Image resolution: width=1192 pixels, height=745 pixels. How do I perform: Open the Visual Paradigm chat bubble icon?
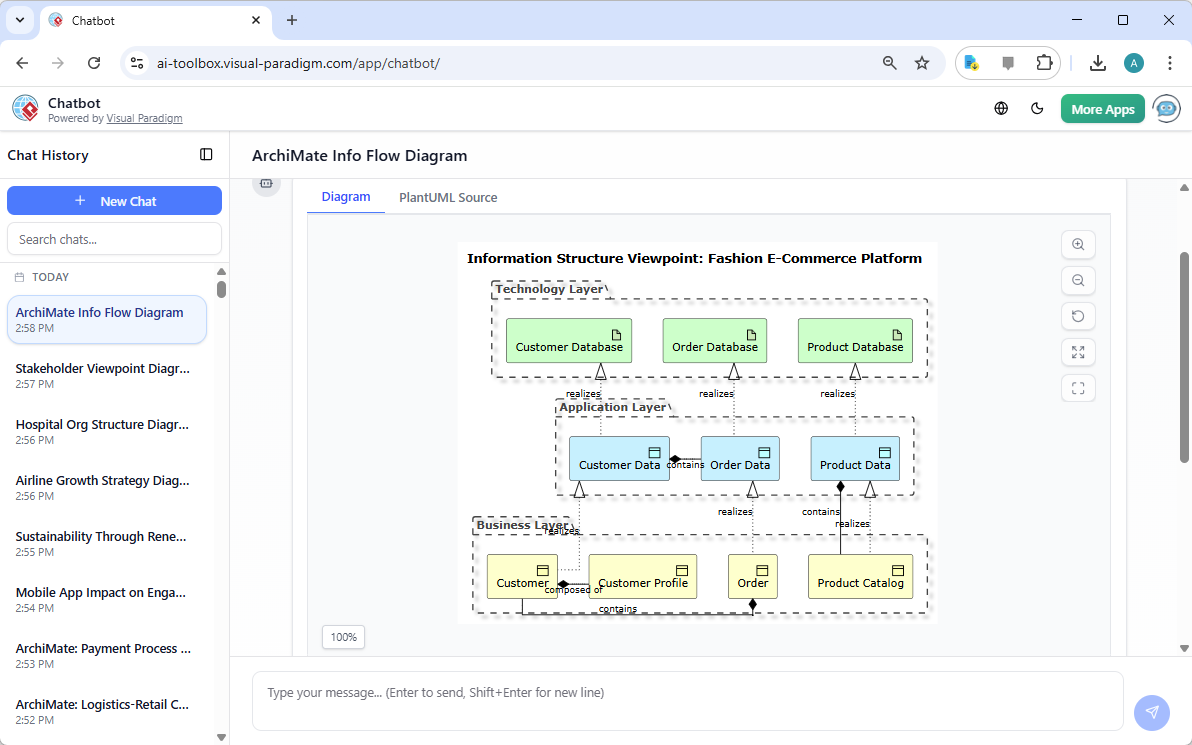(x=1166, y=108)
